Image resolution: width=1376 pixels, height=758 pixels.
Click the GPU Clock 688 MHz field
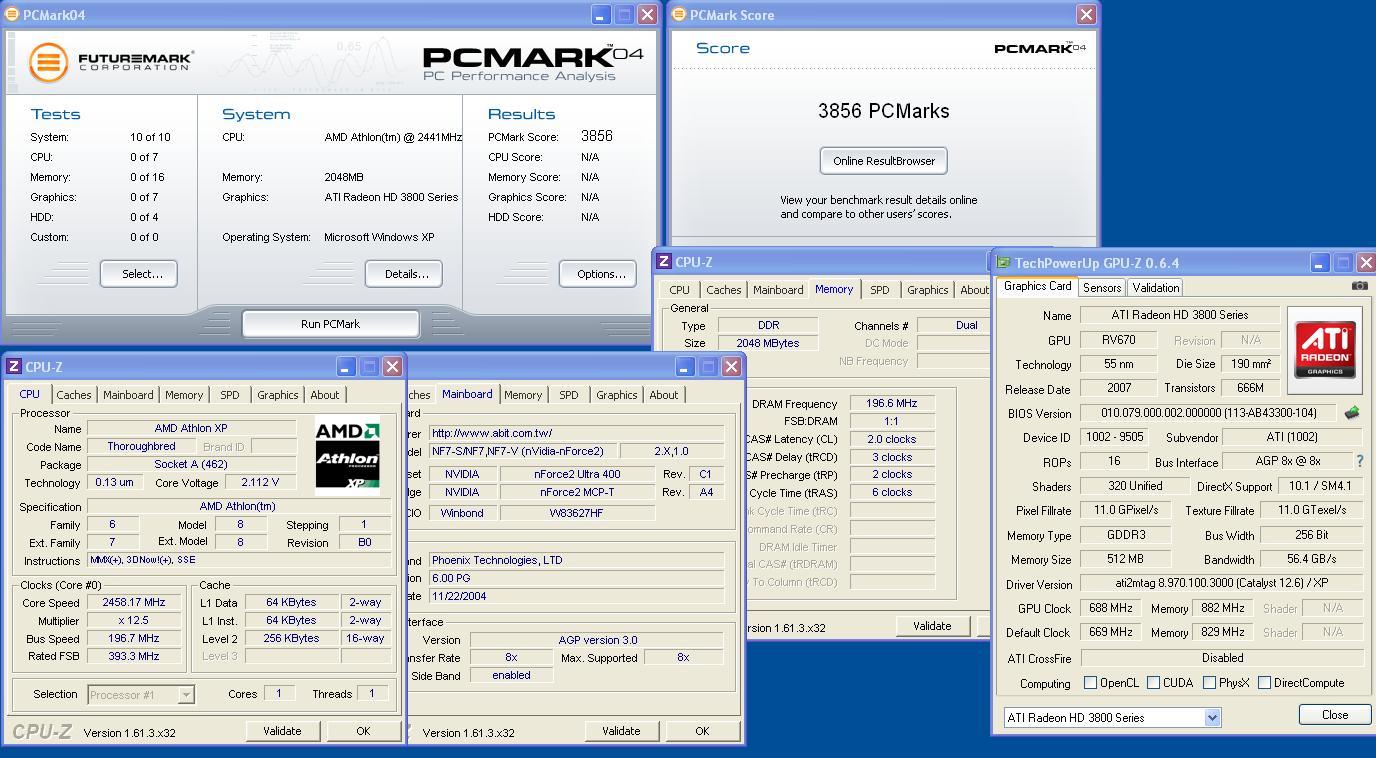1110,608
